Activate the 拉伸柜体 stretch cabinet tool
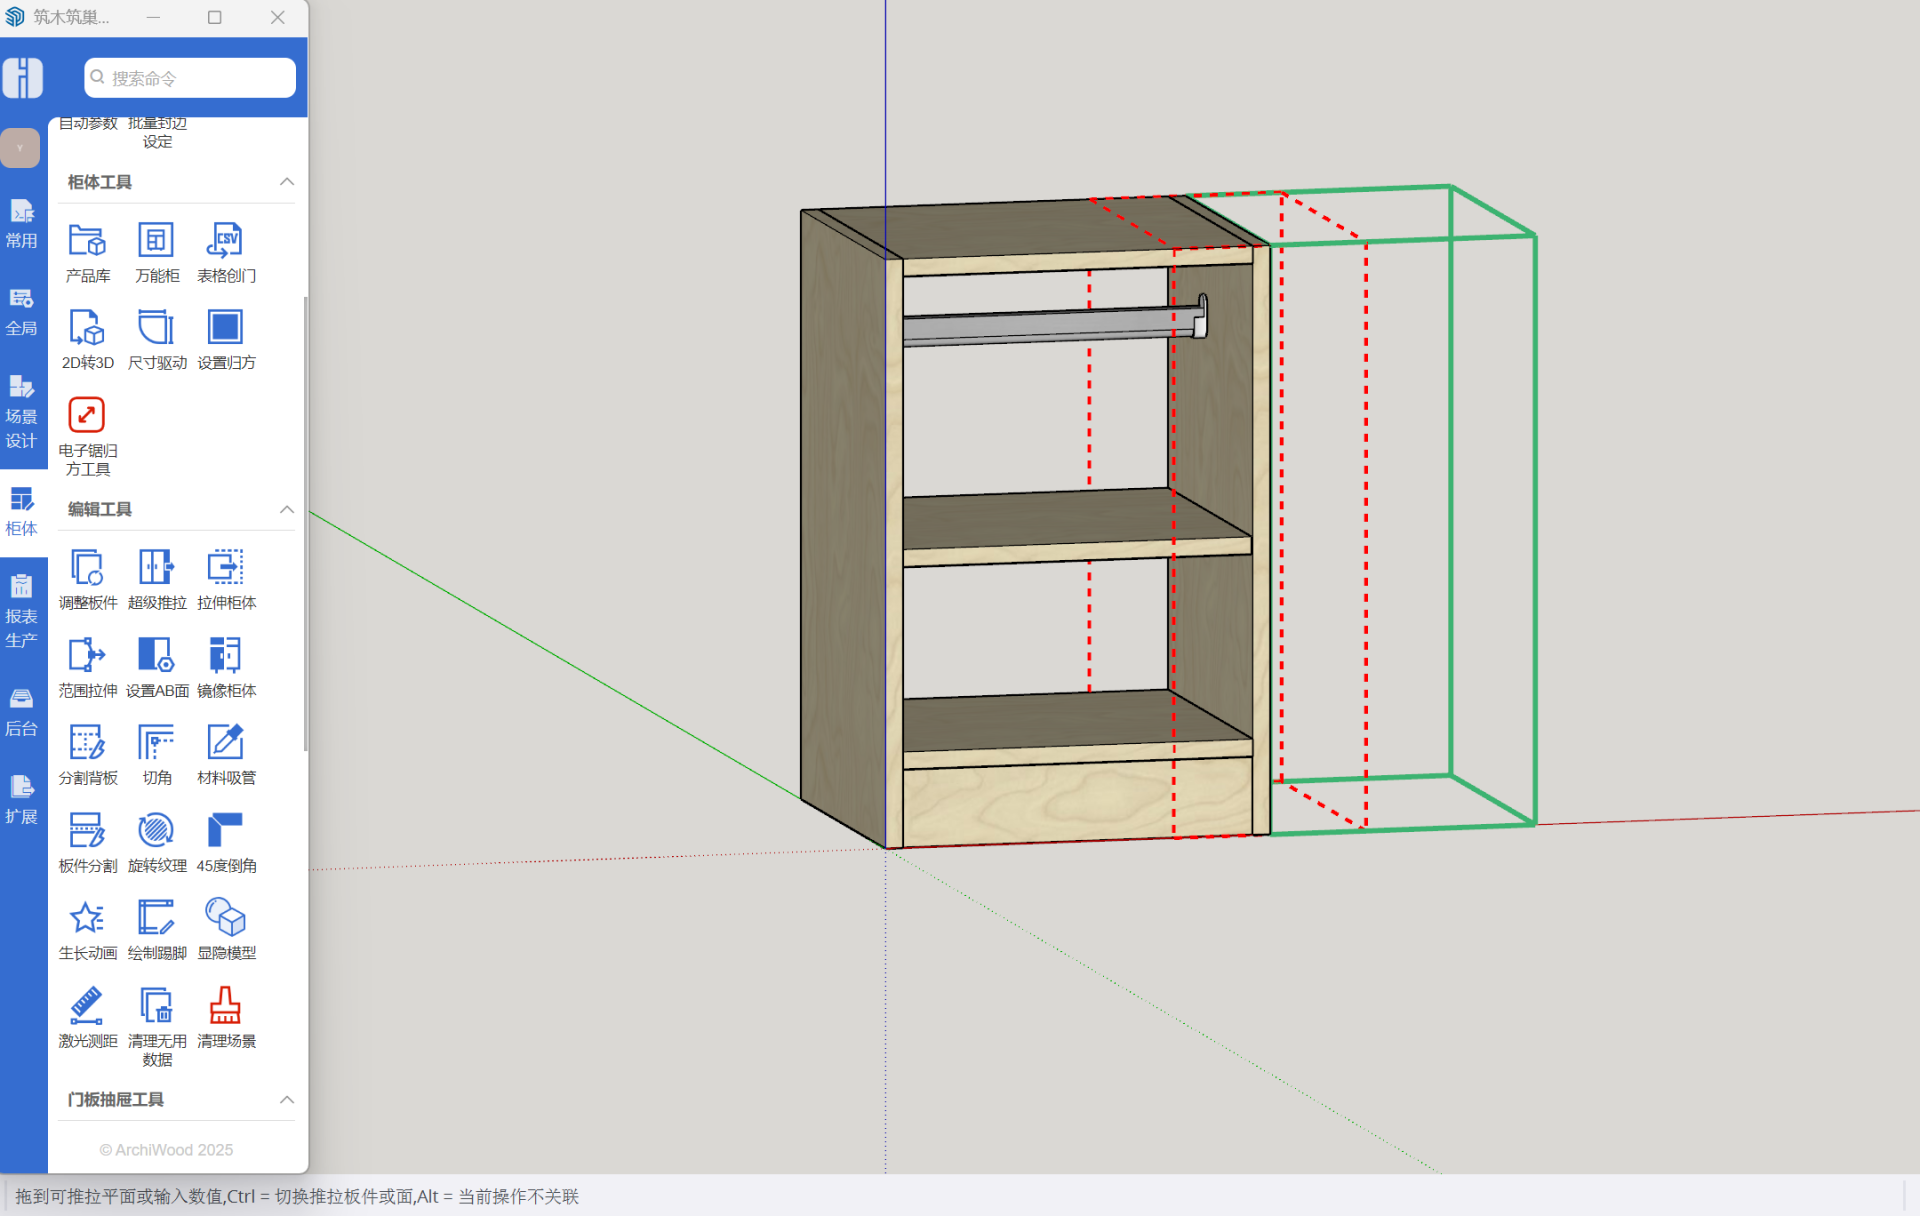This screenshot has height=1216, width=1920. pos(226,568)
